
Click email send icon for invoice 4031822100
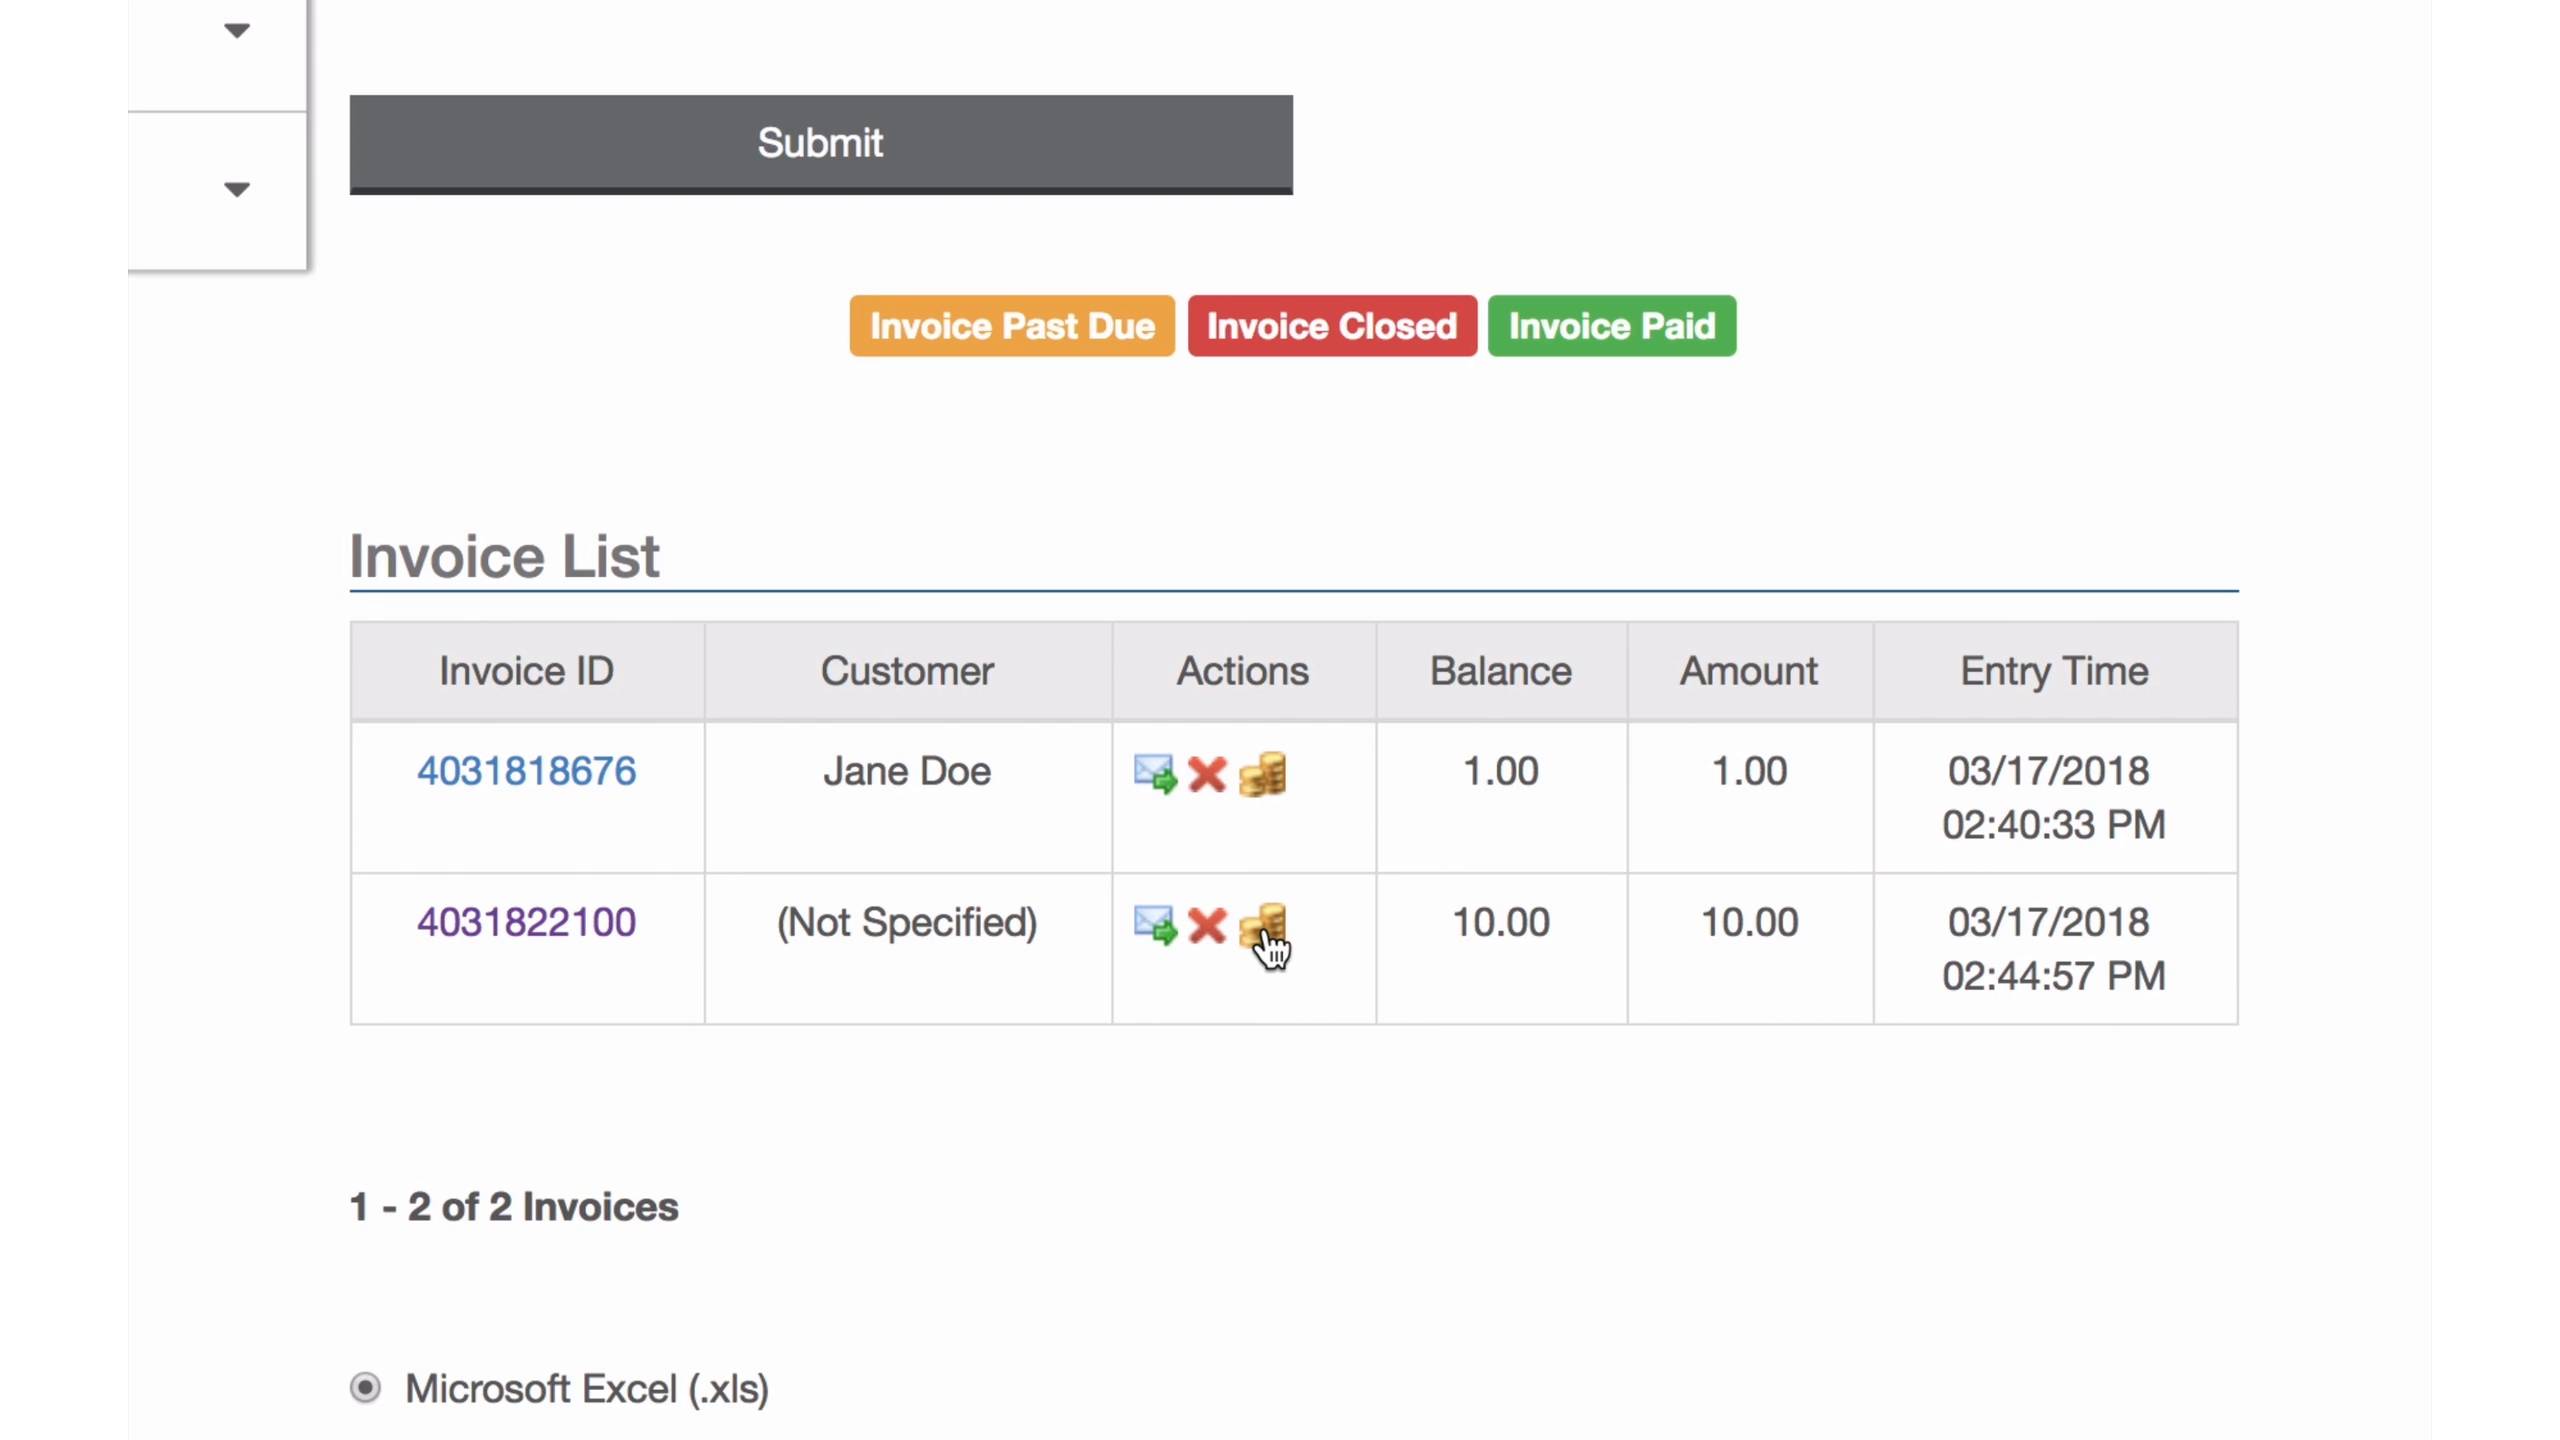click(x=1154, y=925)
